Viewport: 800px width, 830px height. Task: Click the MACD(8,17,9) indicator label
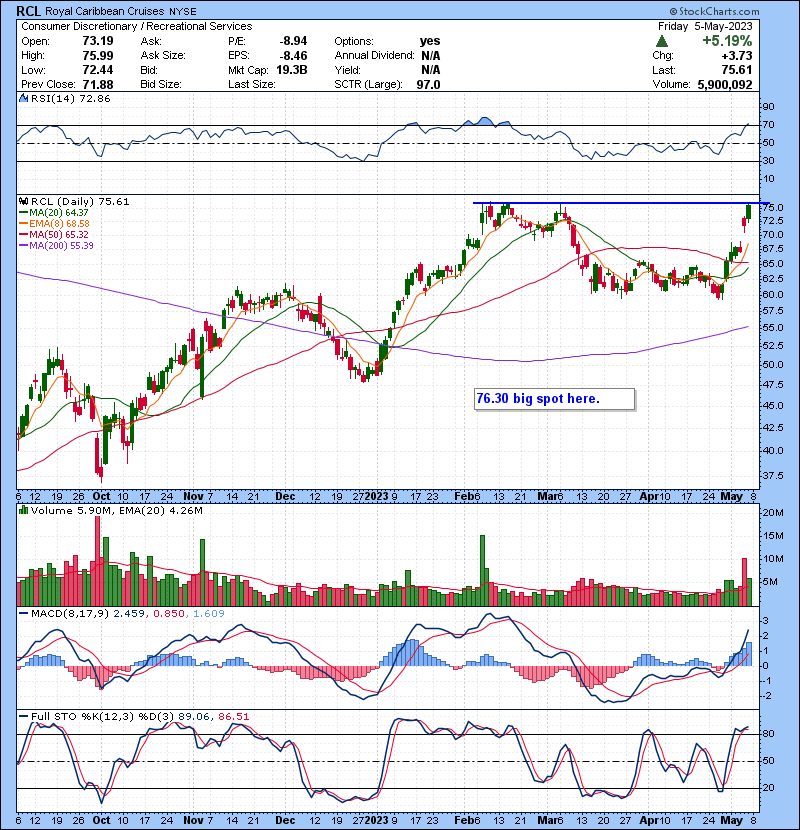tap(70, 614)
